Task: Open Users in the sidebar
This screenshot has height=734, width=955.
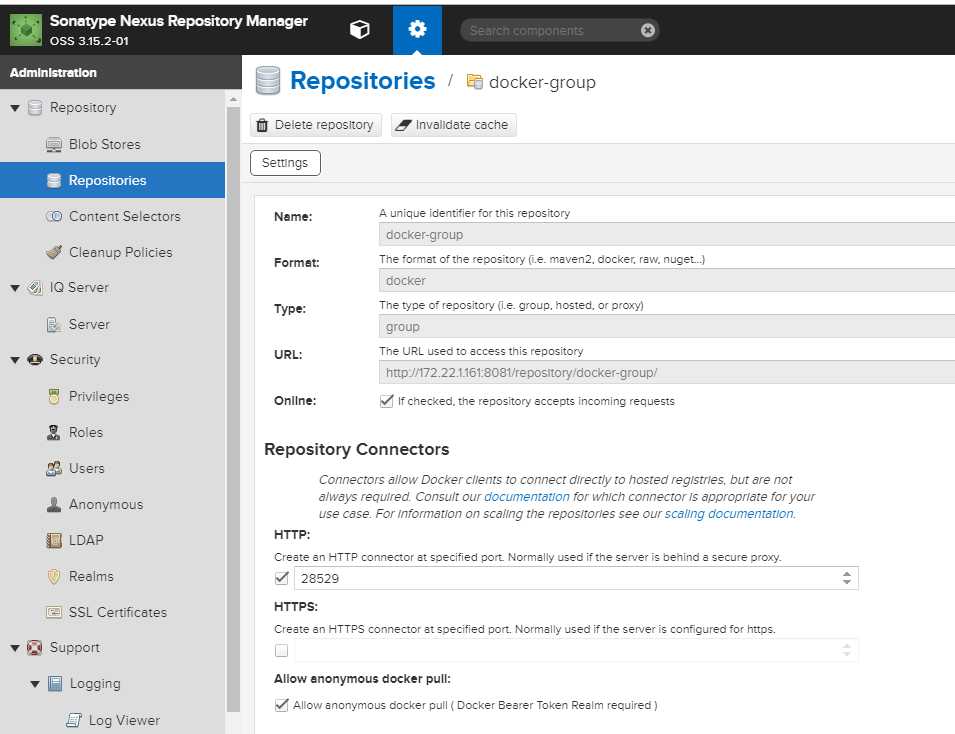Action: pos(86,468)
